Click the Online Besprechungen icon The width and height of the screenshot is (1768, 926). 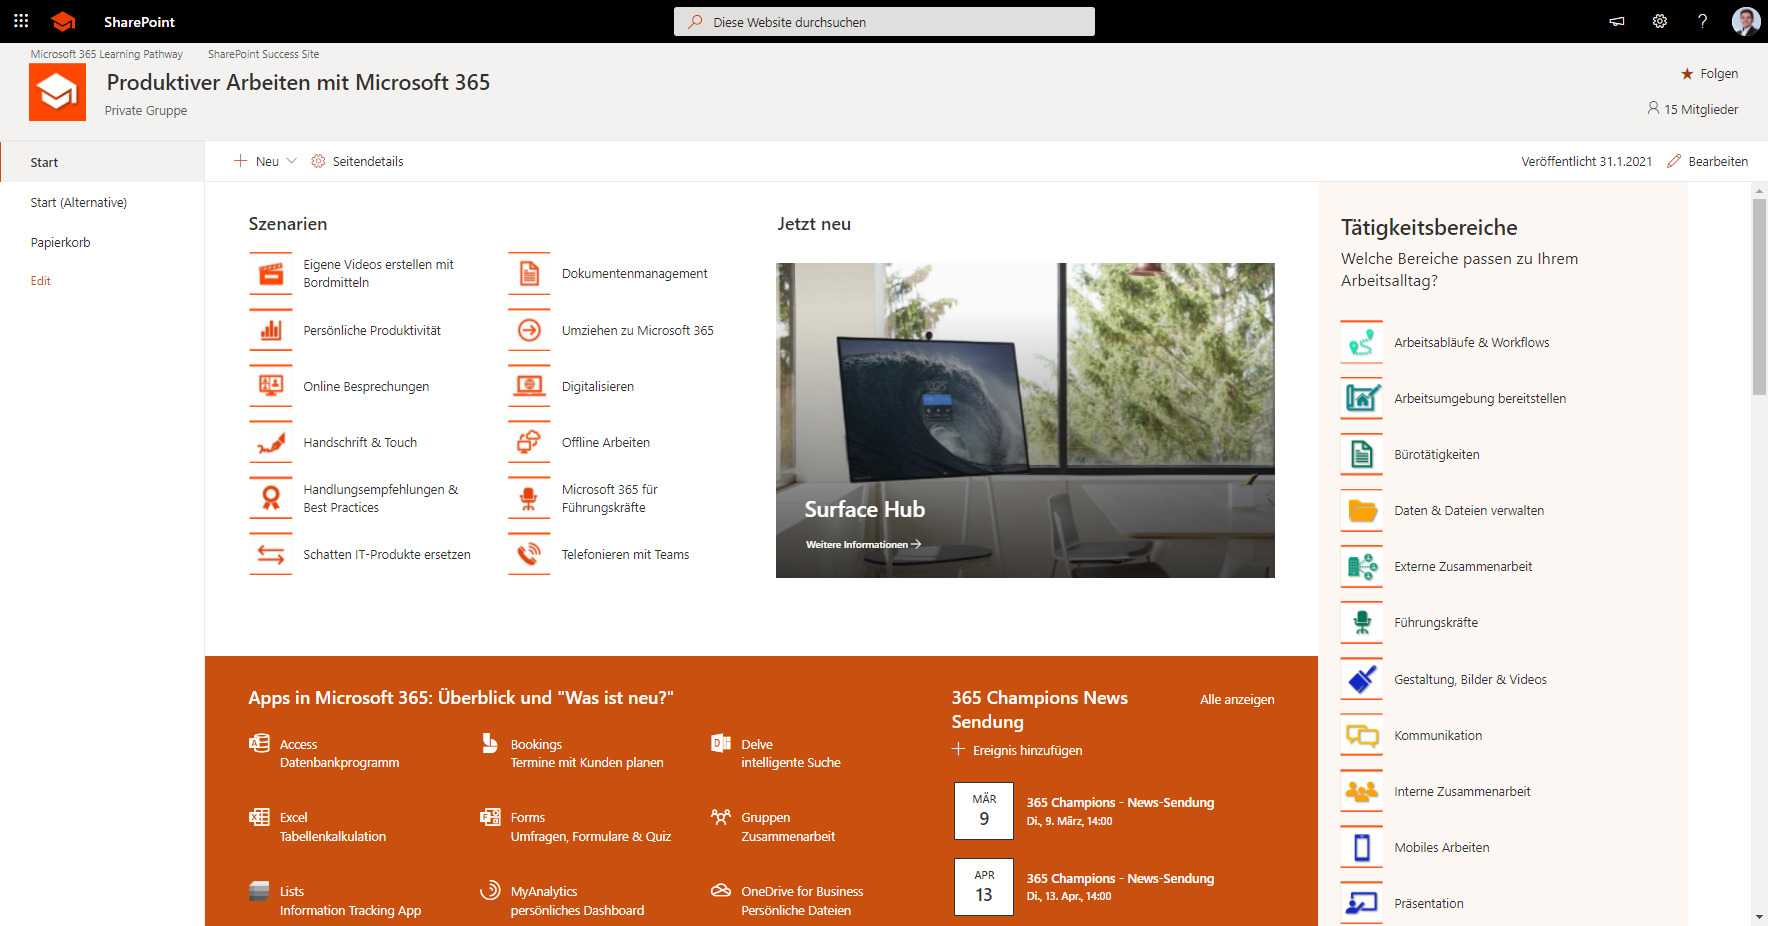tap(271, 386)
